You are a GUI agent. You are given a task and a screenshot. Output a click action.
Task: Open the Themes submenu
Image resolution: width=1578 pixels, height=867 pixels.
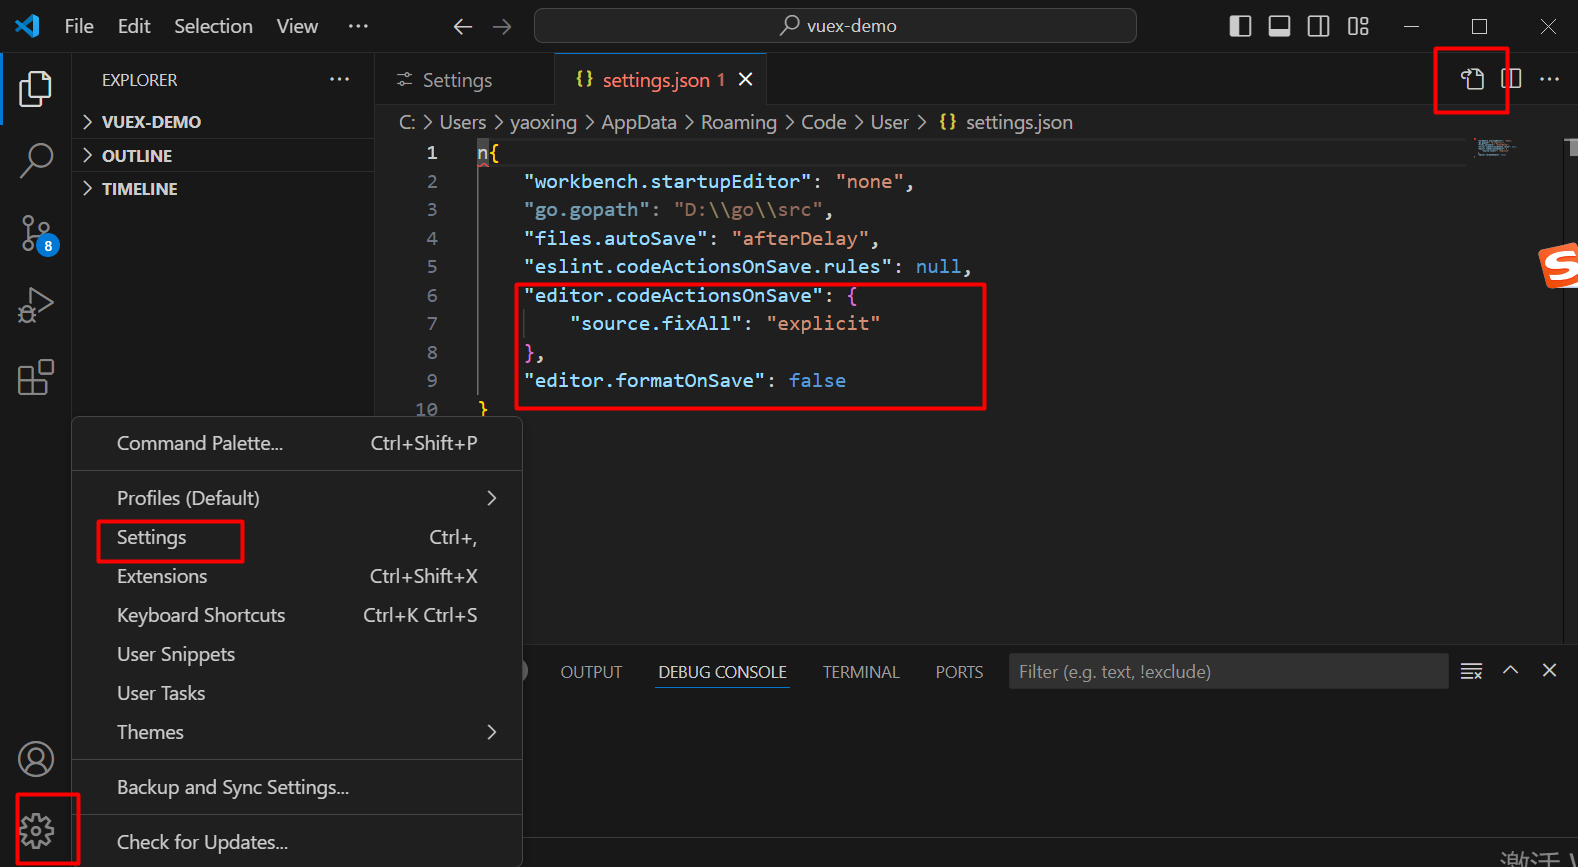click(297, 732)
